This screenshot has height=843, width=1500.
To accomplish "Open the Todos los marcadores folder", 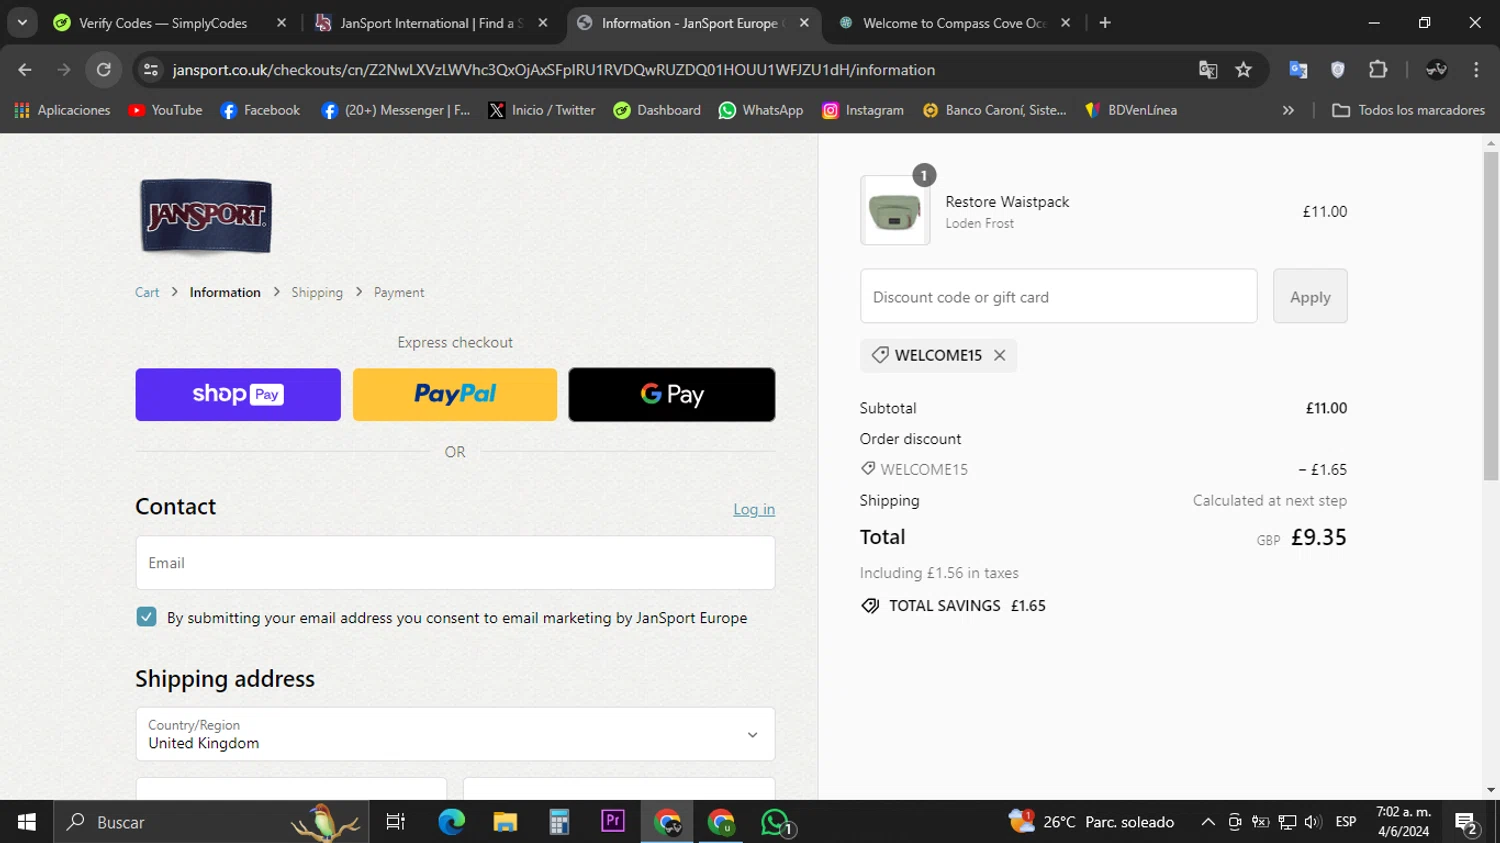I will point(1409,110).
